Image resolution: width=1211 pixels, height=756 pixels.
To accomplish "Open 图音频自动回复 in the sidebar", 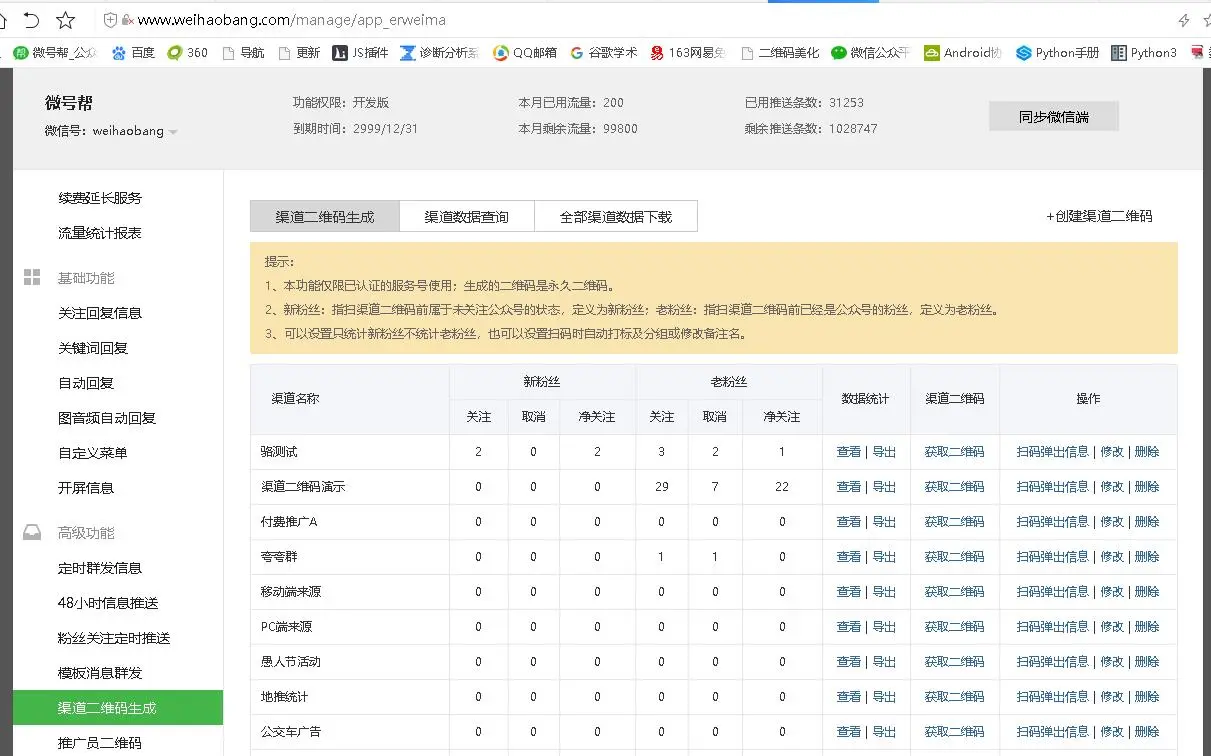I will point(107,418).
